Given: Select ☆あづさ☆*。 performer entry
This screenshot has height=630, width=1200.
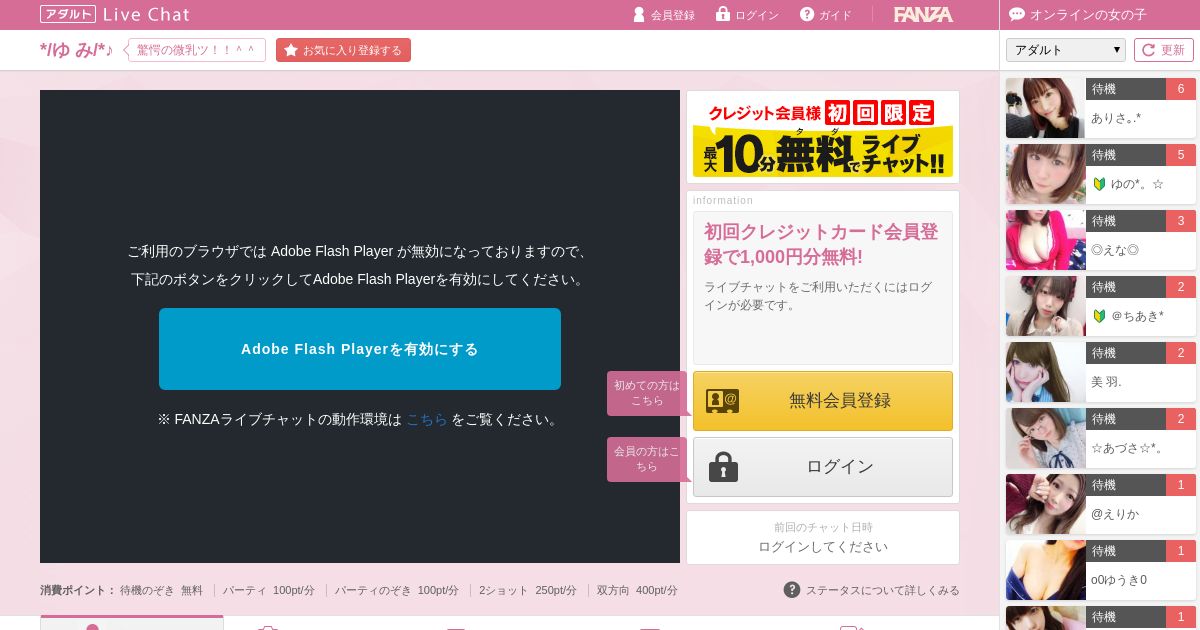Looking at the screenshot, I should click(x=1101, y=438).
